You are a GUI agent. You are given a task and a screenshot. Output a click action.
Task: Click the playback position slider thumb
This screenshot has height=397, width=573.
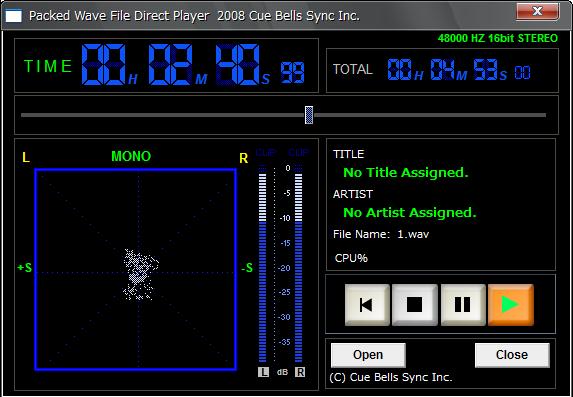click(309, 115)
